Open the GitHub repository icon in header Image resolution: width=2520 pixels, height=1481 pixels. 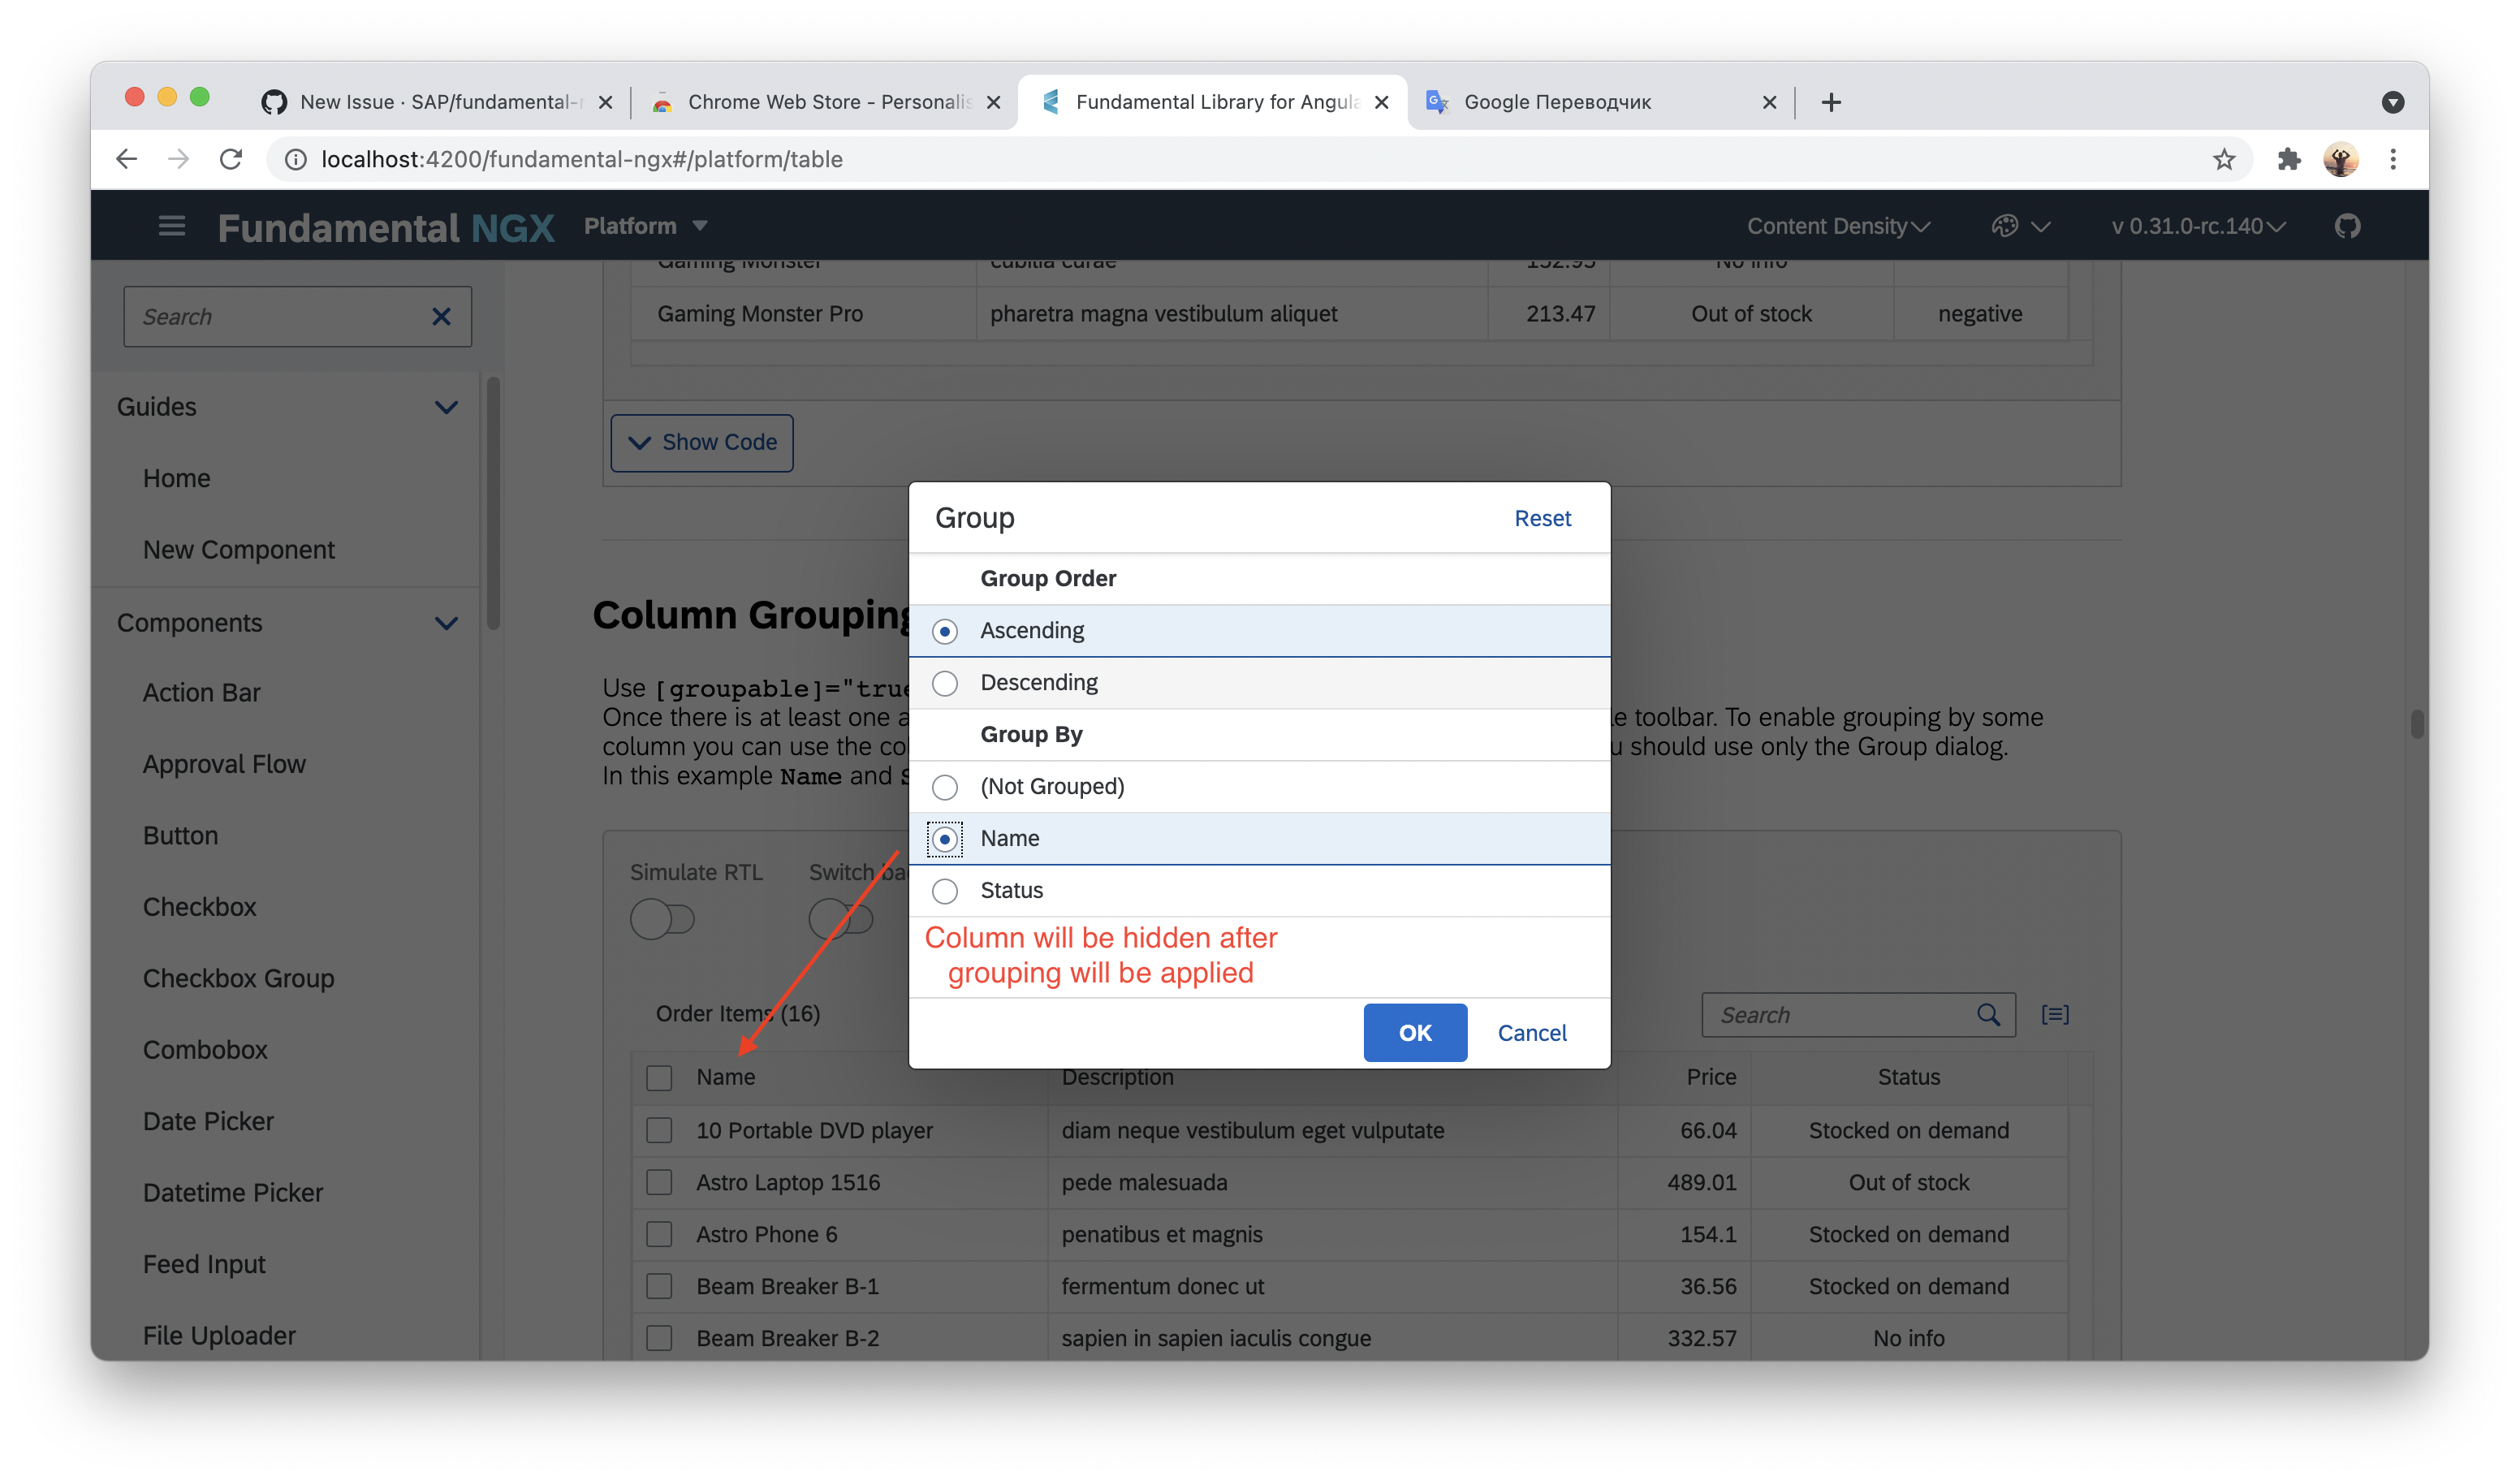2347,226
